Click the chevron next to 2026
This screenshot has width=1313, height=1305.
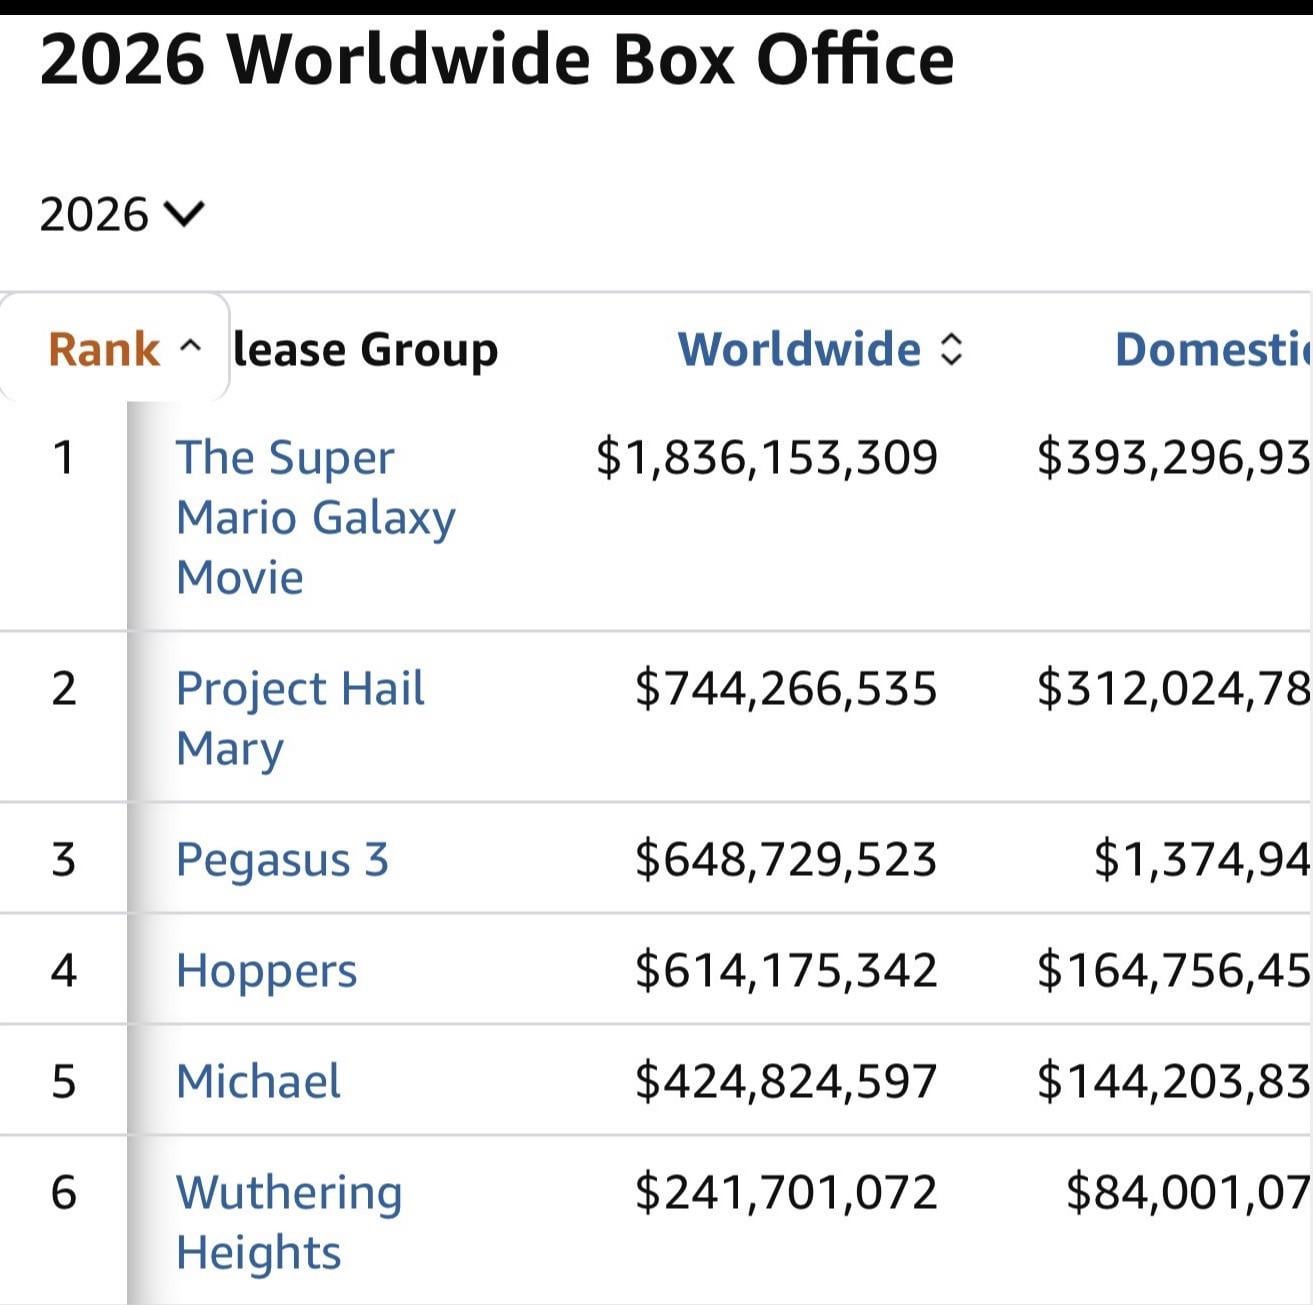coord(183,214)
